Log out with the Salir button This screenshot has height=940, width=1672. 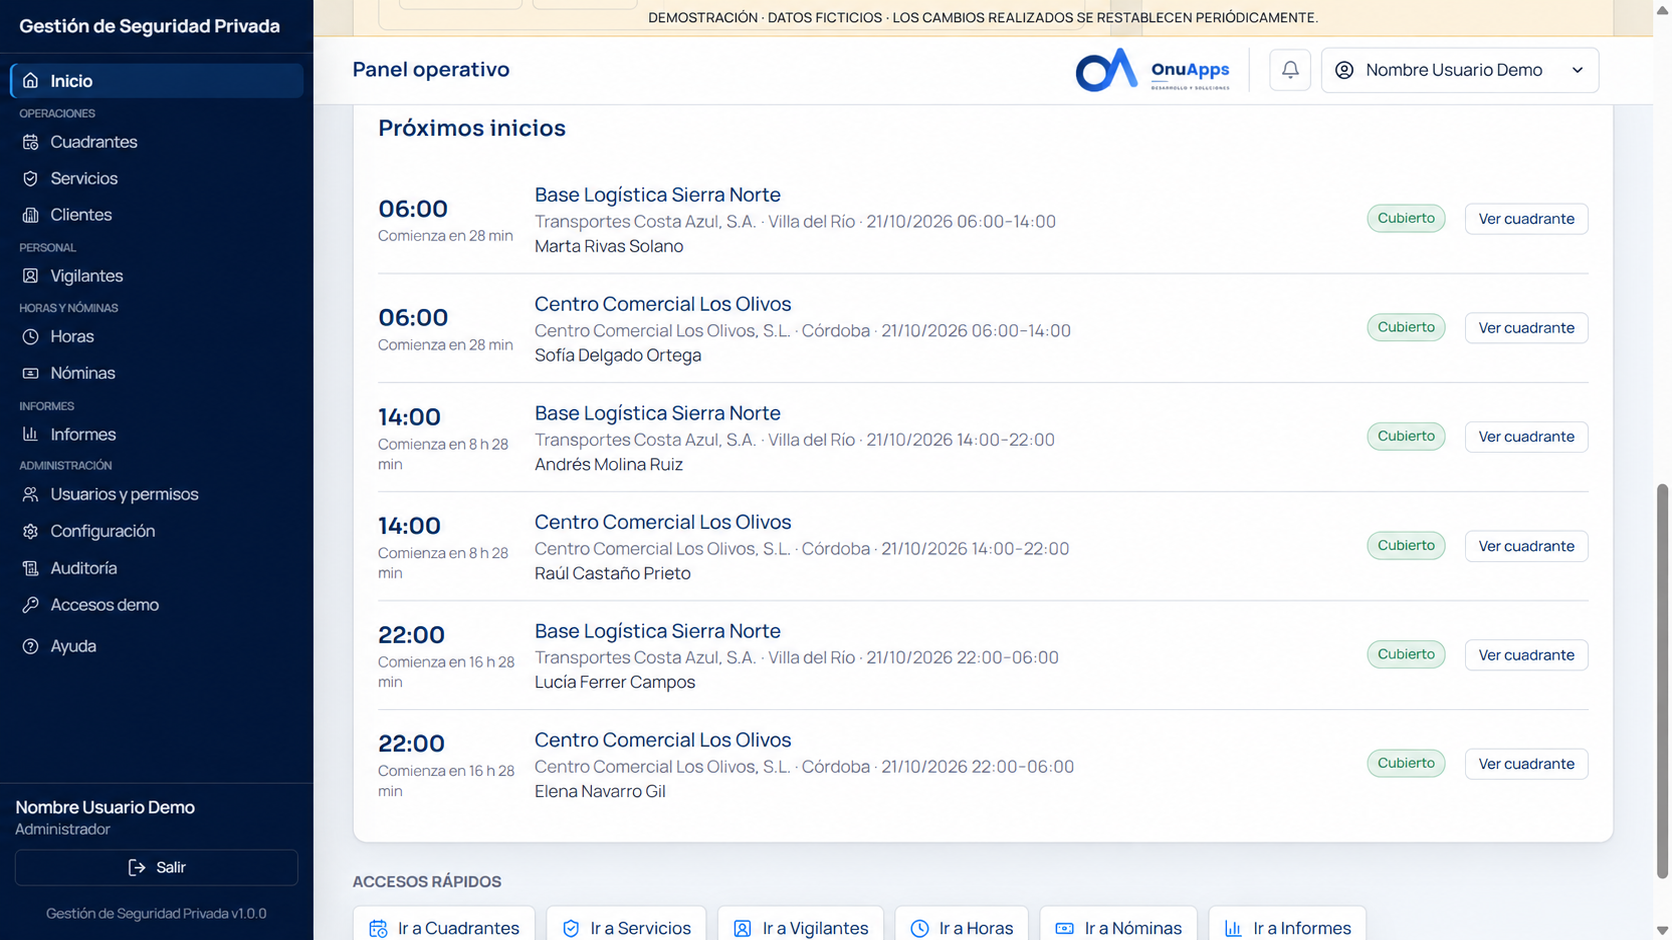[x=156, y=867]
